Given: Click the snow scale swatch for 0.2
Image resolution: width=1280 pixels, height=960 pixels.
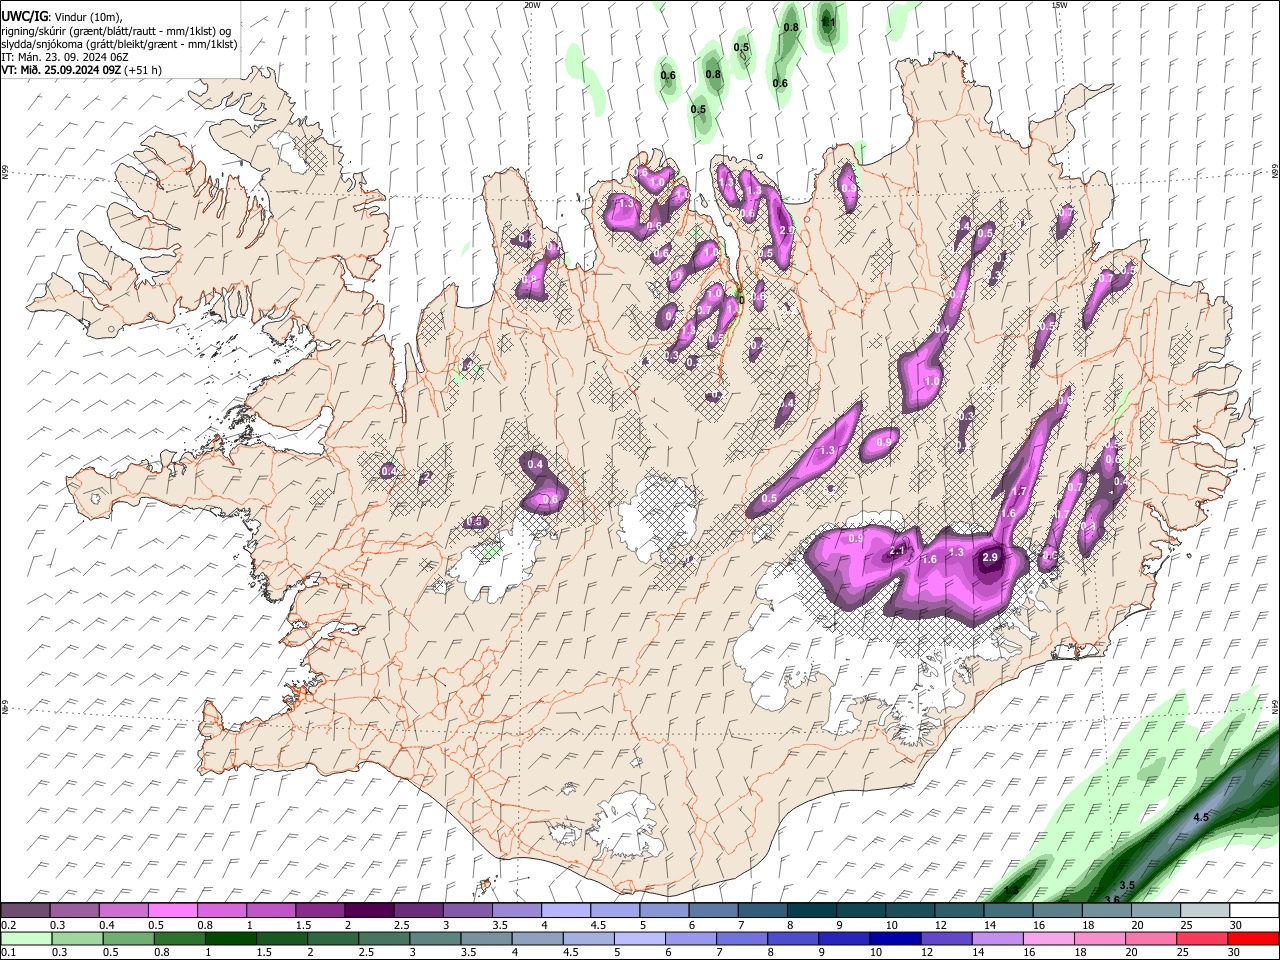Looking at the screenshot, I should [25, 911].
